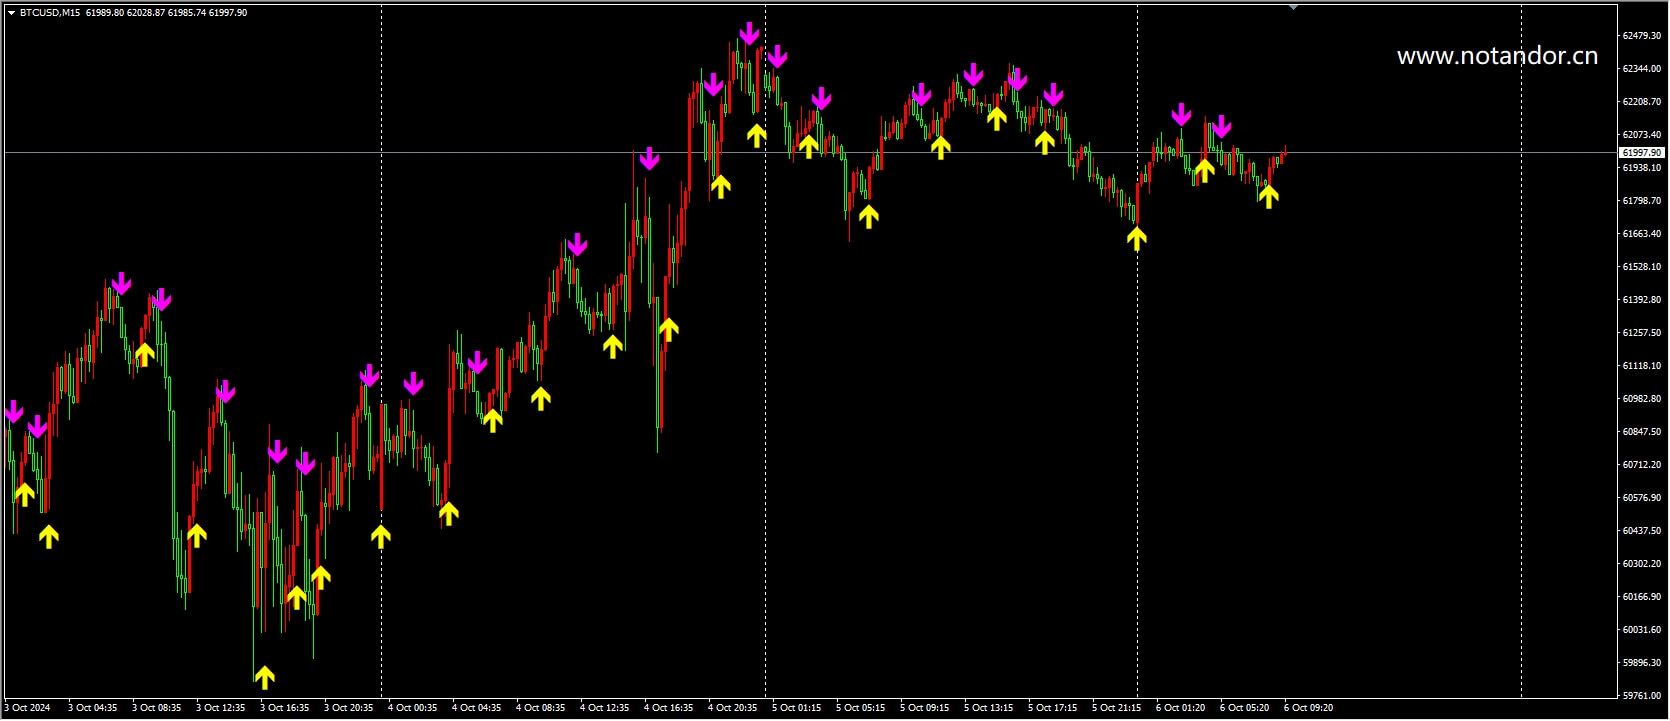The height and width of the screenshot is (721, 1670).
Task: Click the magenta arrow touching the horizontal price line
Action: tap(649, 158)
